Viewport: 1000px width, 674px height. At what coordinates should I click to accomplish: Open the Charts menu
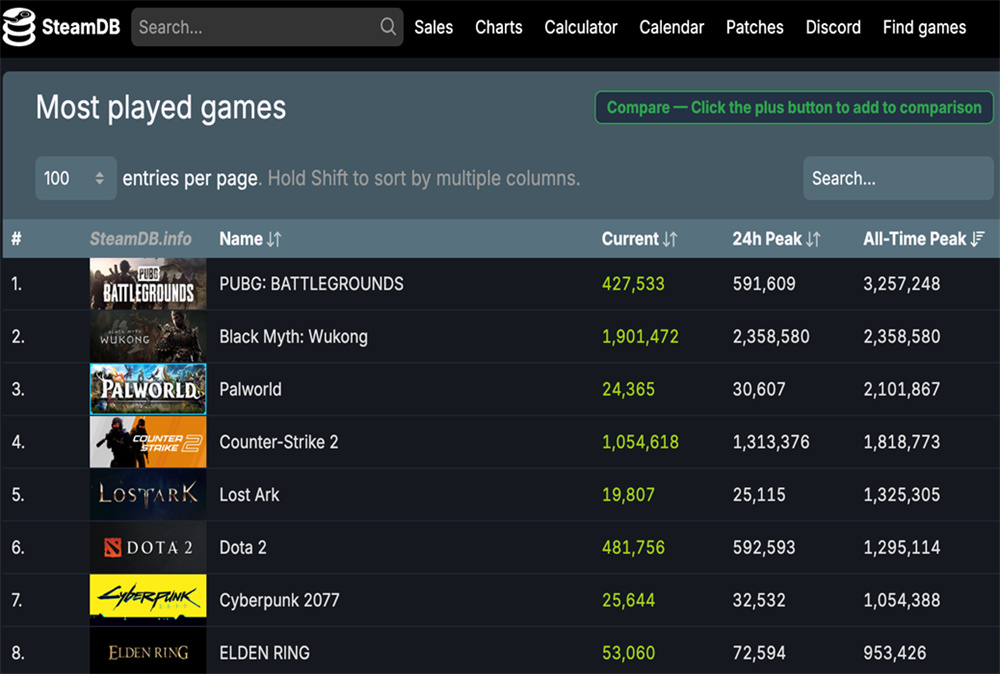499,27
